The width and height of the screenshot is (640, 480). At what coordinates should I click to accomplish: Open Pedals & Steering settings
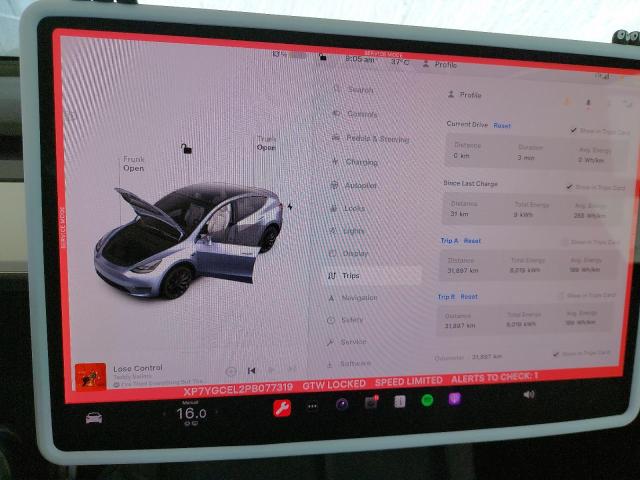coord(370,138)
